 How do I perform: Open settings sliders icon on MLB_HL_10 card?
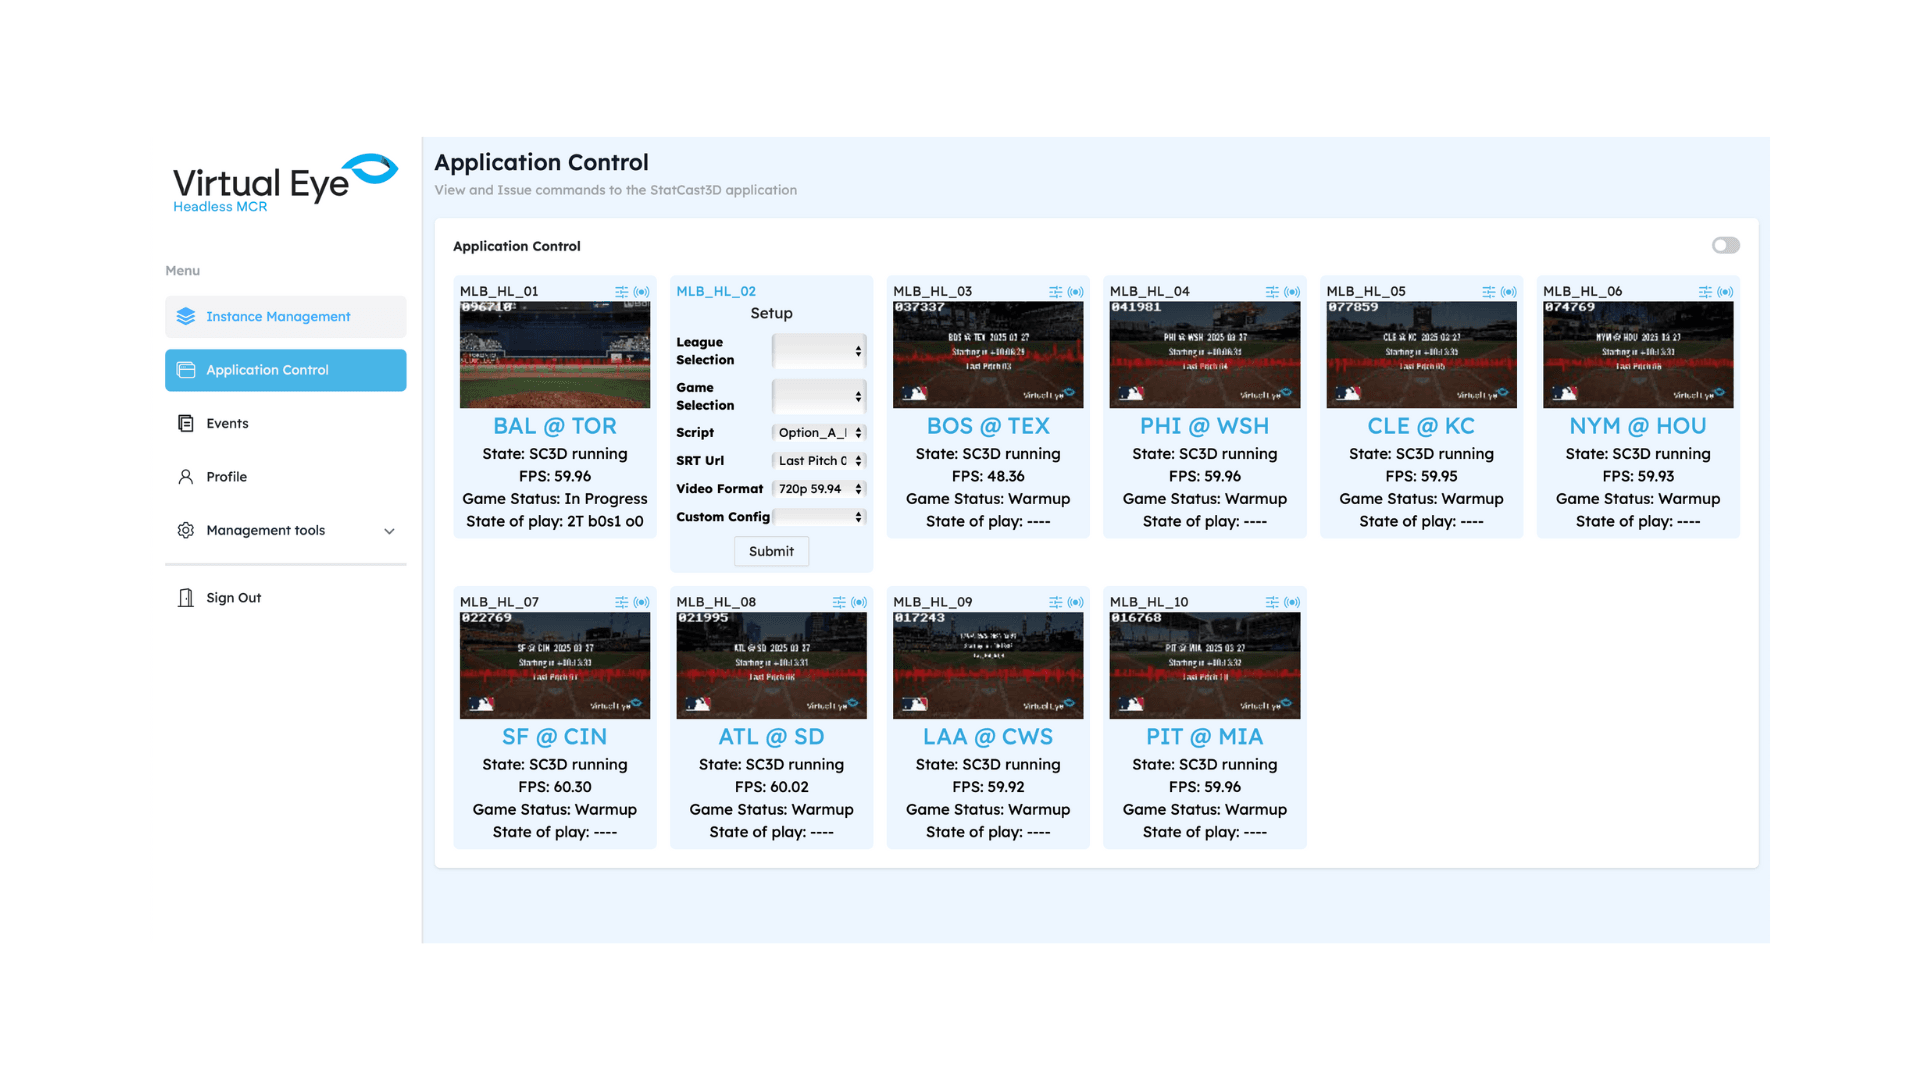[1272, 602]
